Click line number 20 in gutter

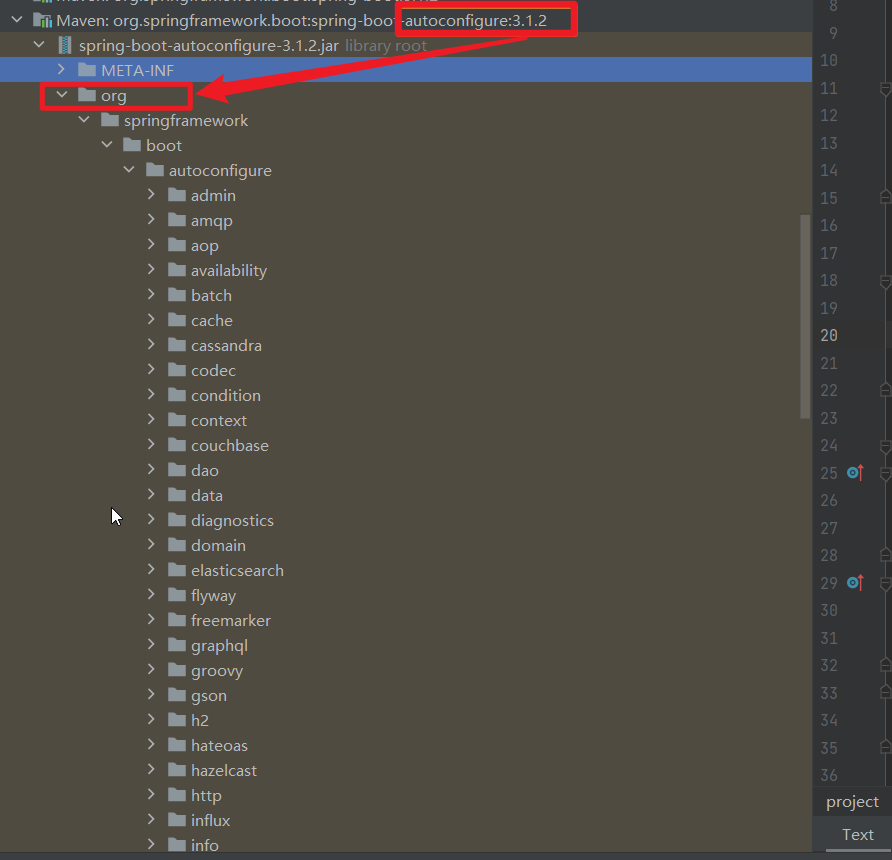[x=829, y=336]
